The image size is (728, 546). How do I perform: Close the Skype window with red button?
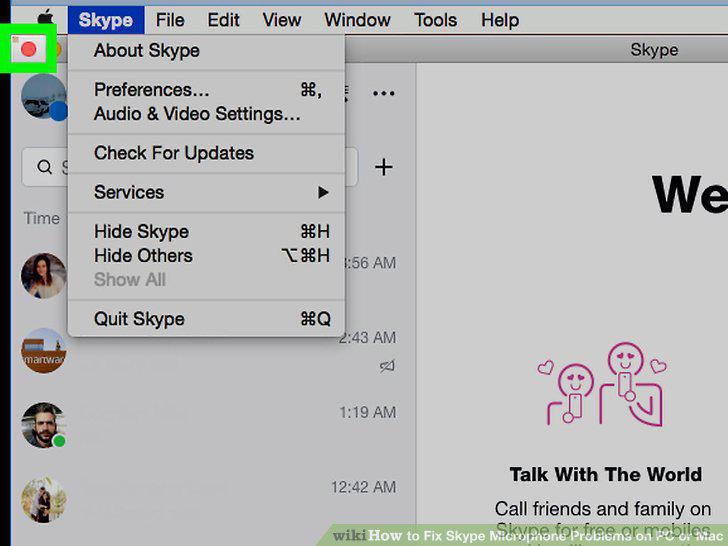[x=29, y=49]
